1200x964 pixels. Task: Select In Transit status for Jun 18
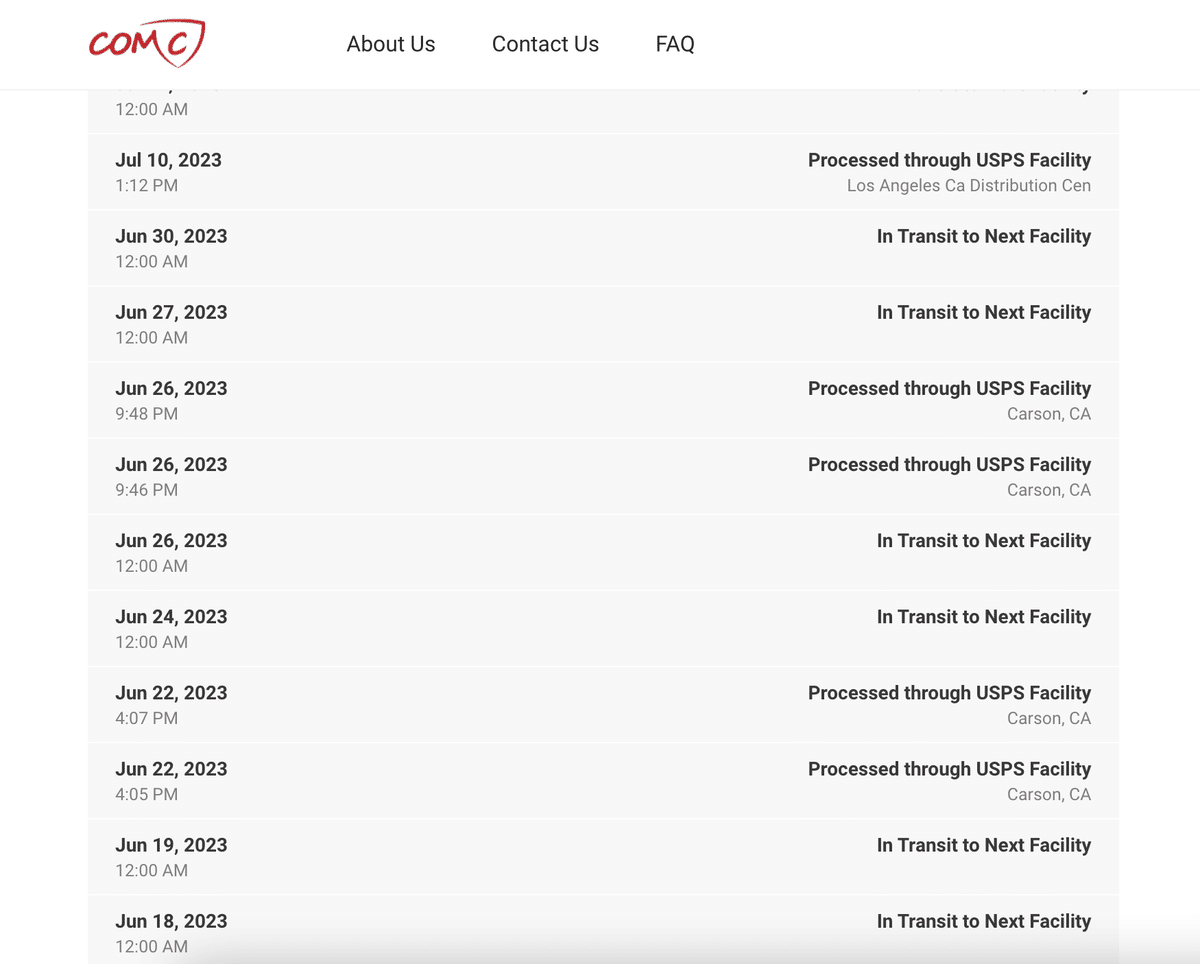pos(984,921)
